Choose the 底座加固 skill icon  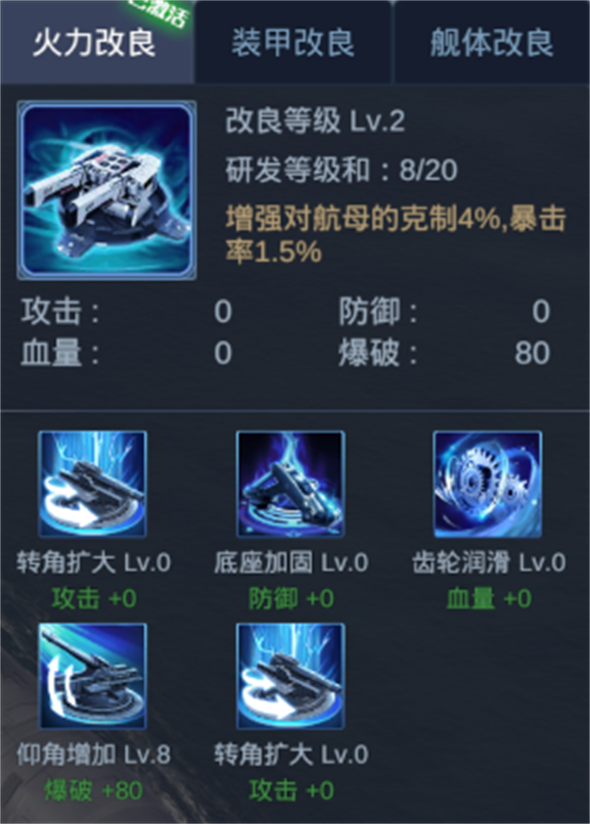[x=291, y=484]
